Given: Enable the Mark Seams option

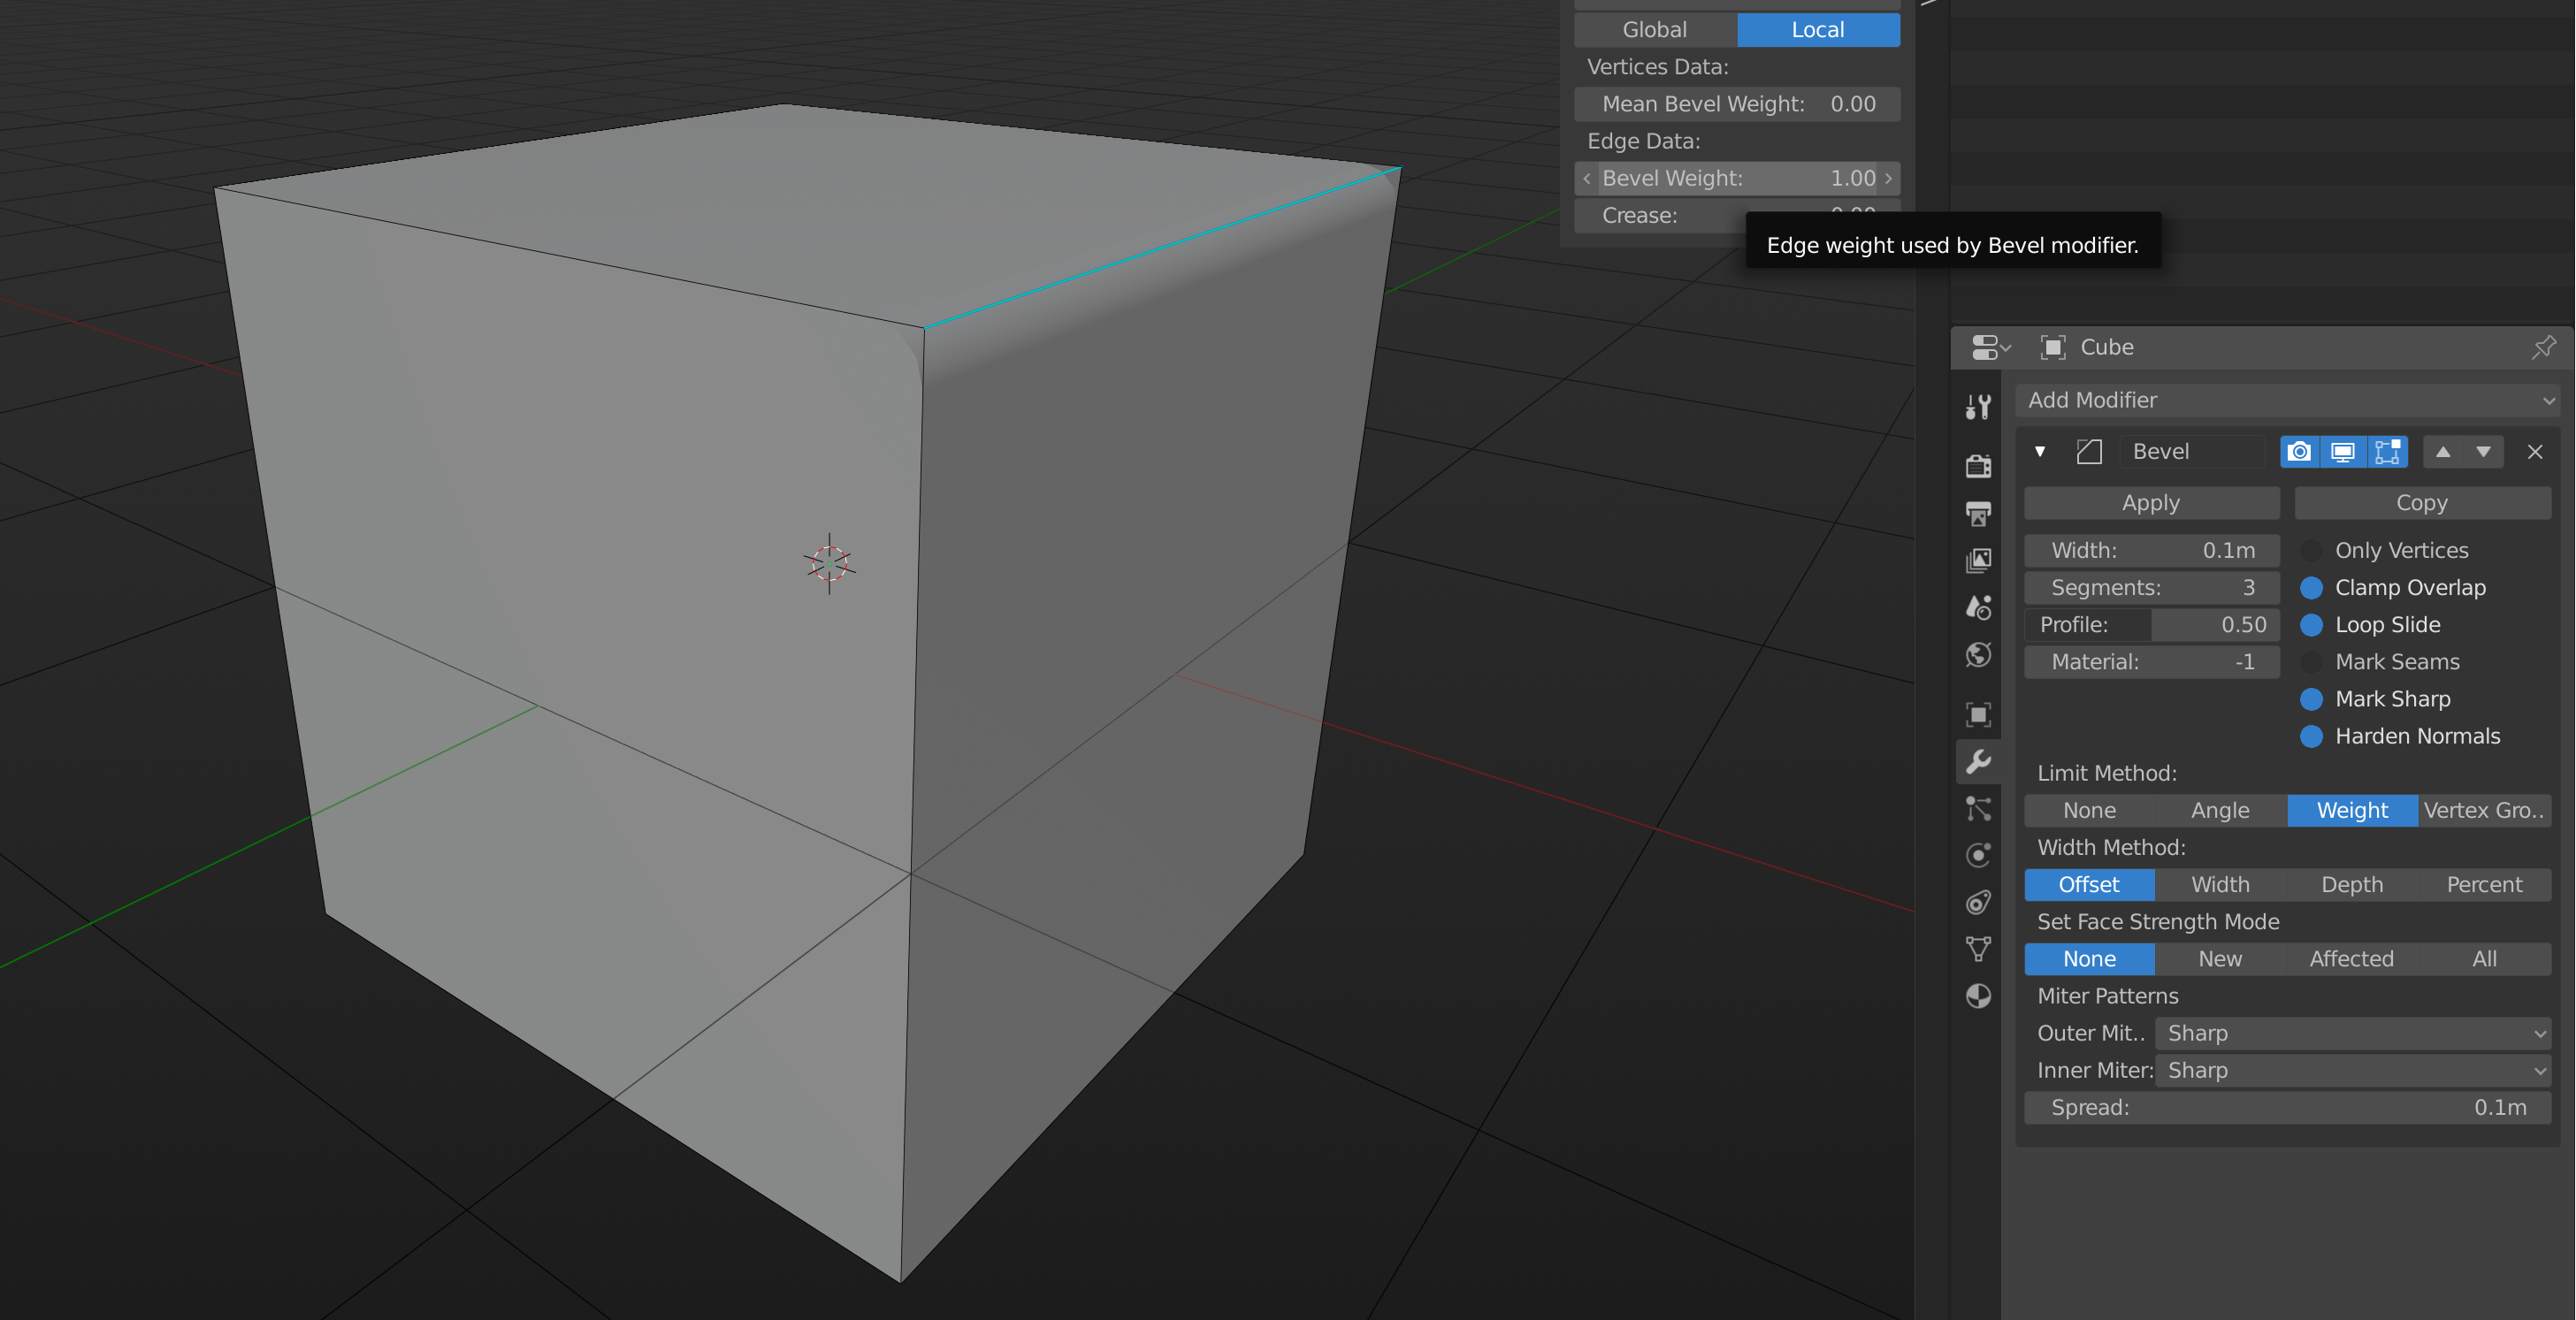Looking at the screenshot, I should [2311, 662].
